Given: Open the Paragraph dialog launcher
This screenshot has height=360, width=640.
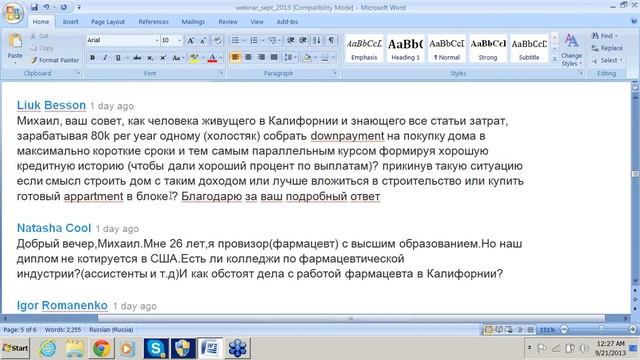Looking at the screenshot, I should 335,73.
